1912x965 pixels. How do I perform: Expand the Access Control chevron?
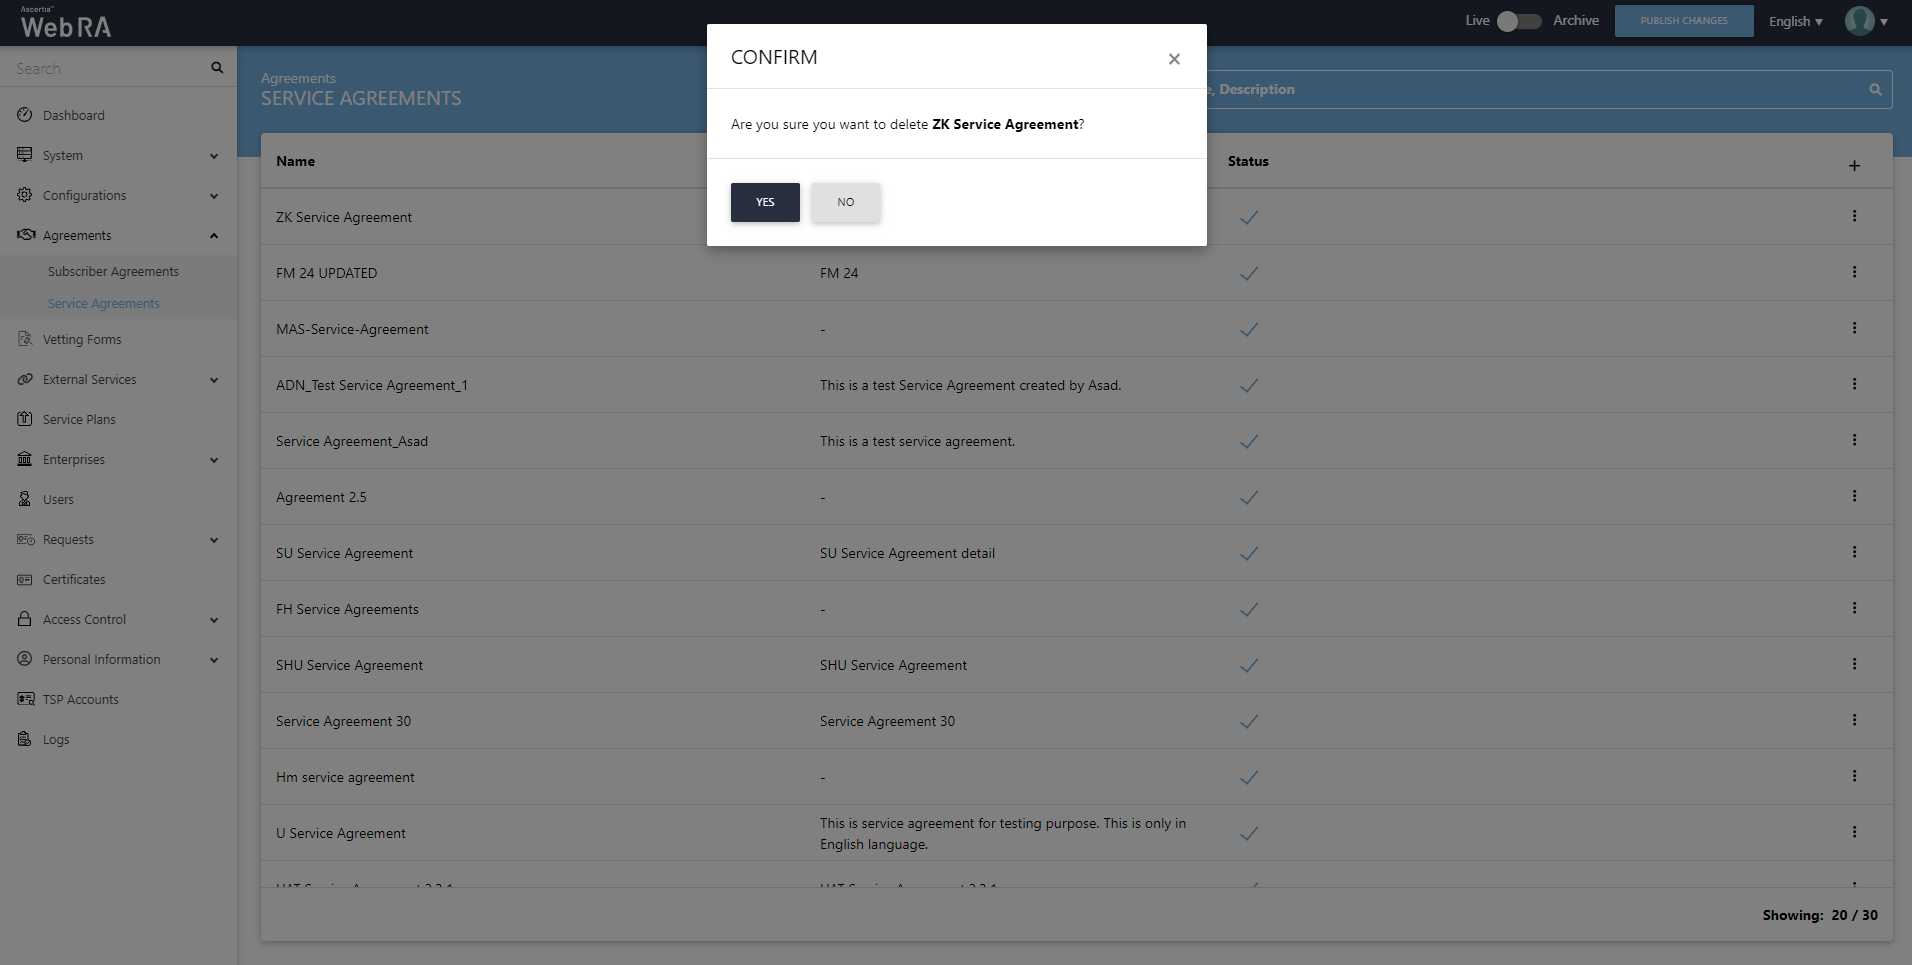click(x=214, y=620)
